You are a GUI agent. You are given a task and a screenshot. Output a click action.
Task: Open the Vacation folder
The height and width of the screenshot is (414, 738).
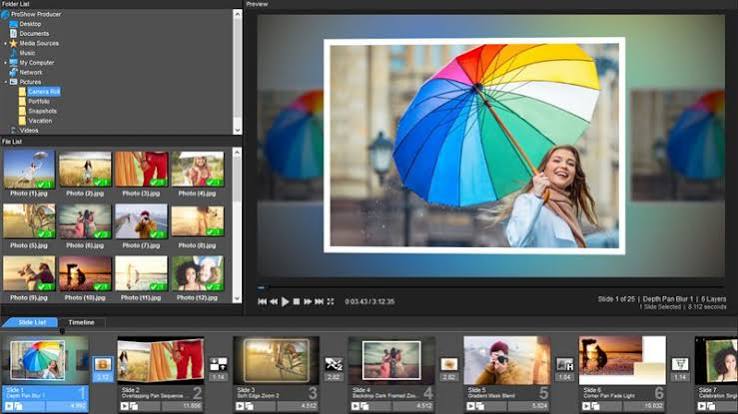40,121
